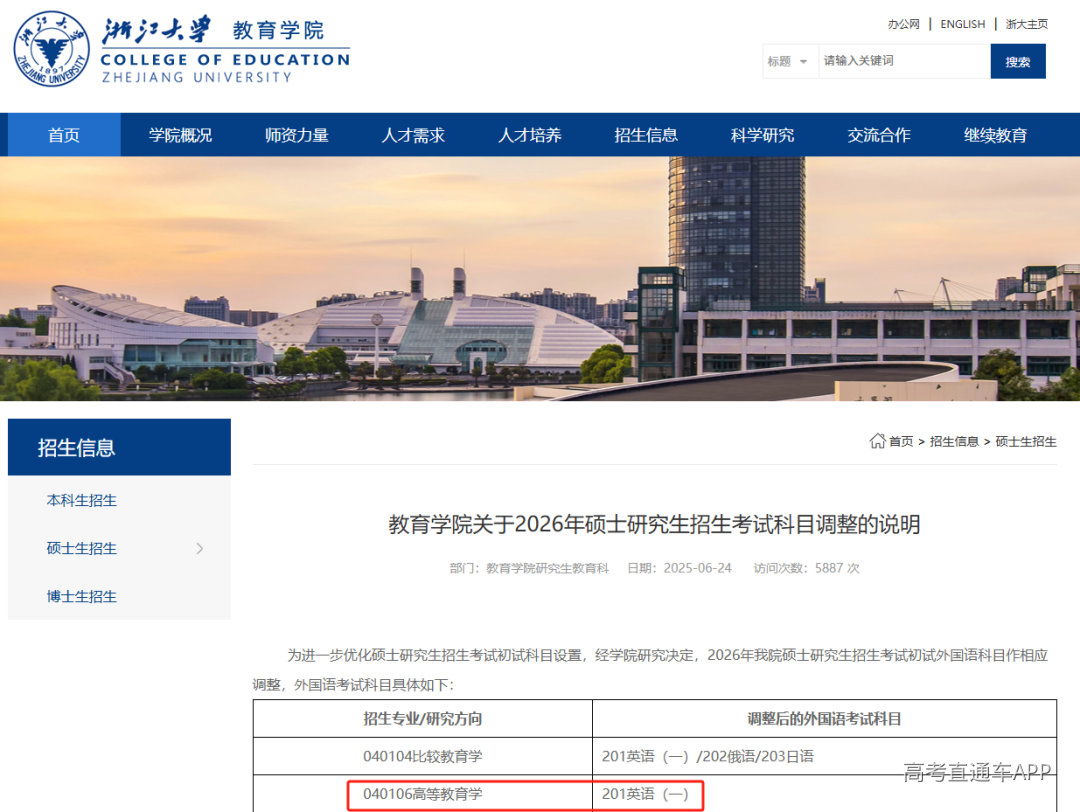This screenshot has height=812, width=1080.
Task: Click the 招生信息 sidebar header
Action: (119, 447)
